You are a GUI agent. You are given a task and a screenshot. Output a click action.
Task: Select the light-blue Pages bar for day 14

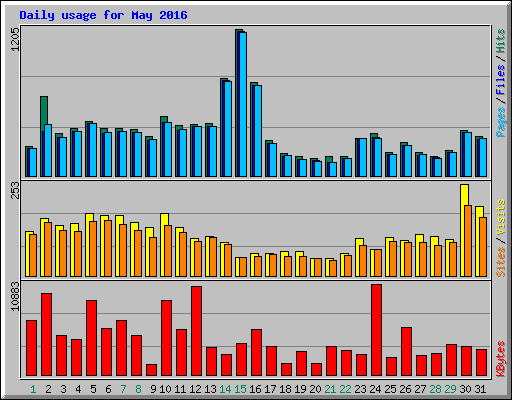[x=228, y=129]
